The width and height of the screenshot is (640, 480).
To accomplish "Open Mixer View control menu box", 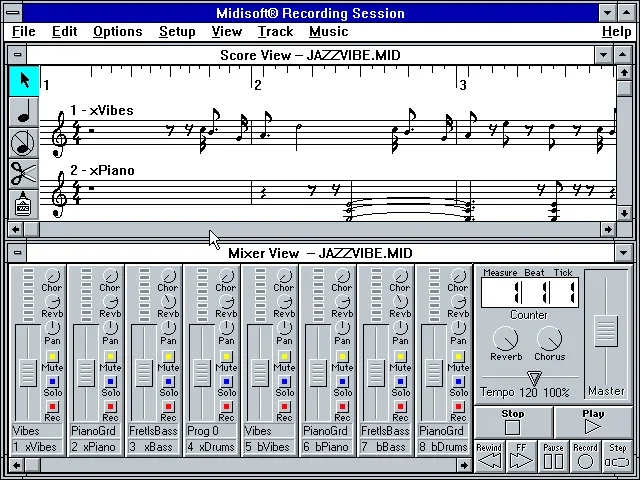I will tap(17, 253).
